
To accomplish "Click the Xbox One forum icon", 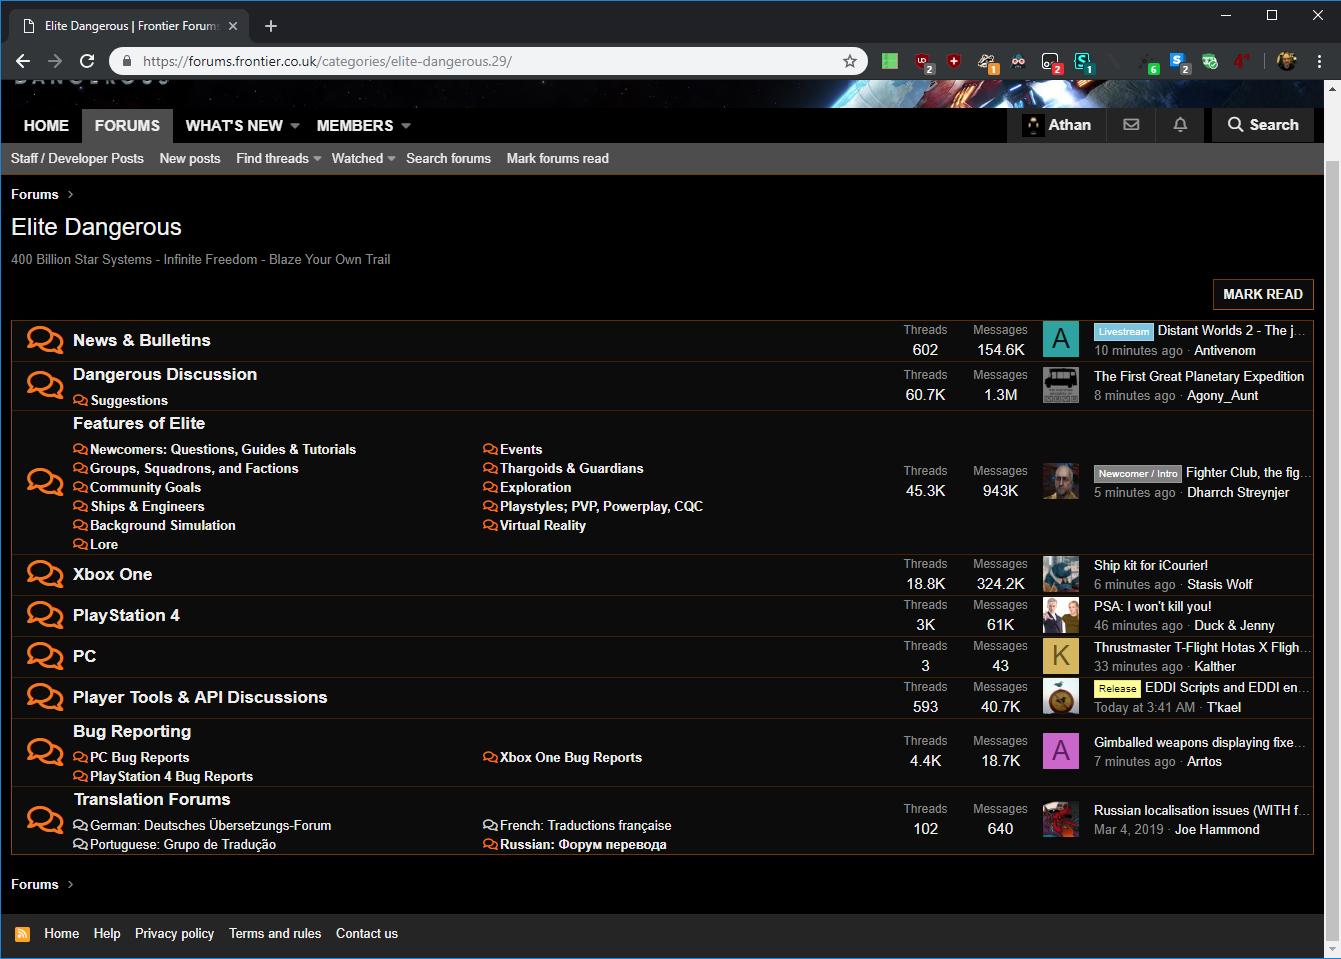I will point(44,574).
